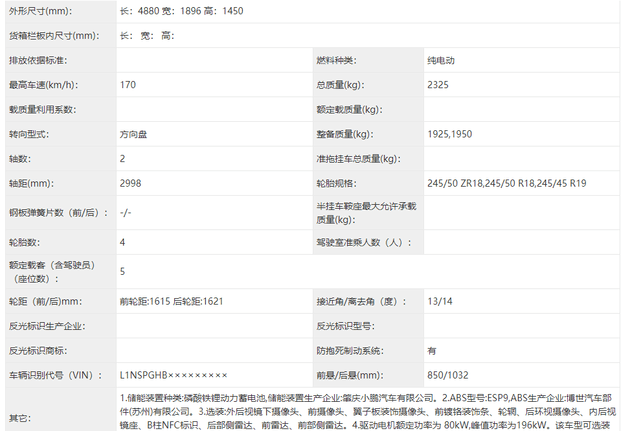Click the 防抱死制动系统 value 有
The width and height of the screenshot is (630, 431).
[x=432, y=351]
